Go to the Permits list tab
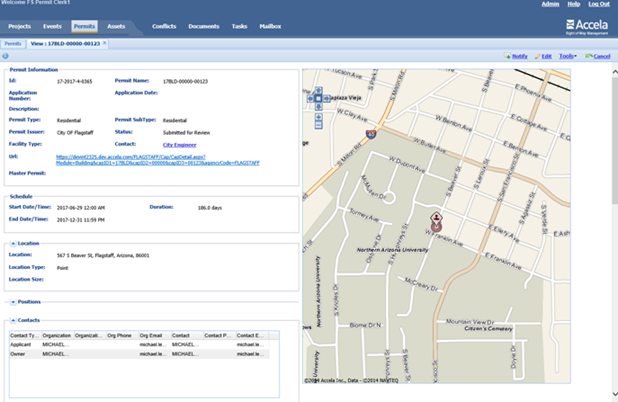Screen dimensions: 618x402 click(13, 44)
